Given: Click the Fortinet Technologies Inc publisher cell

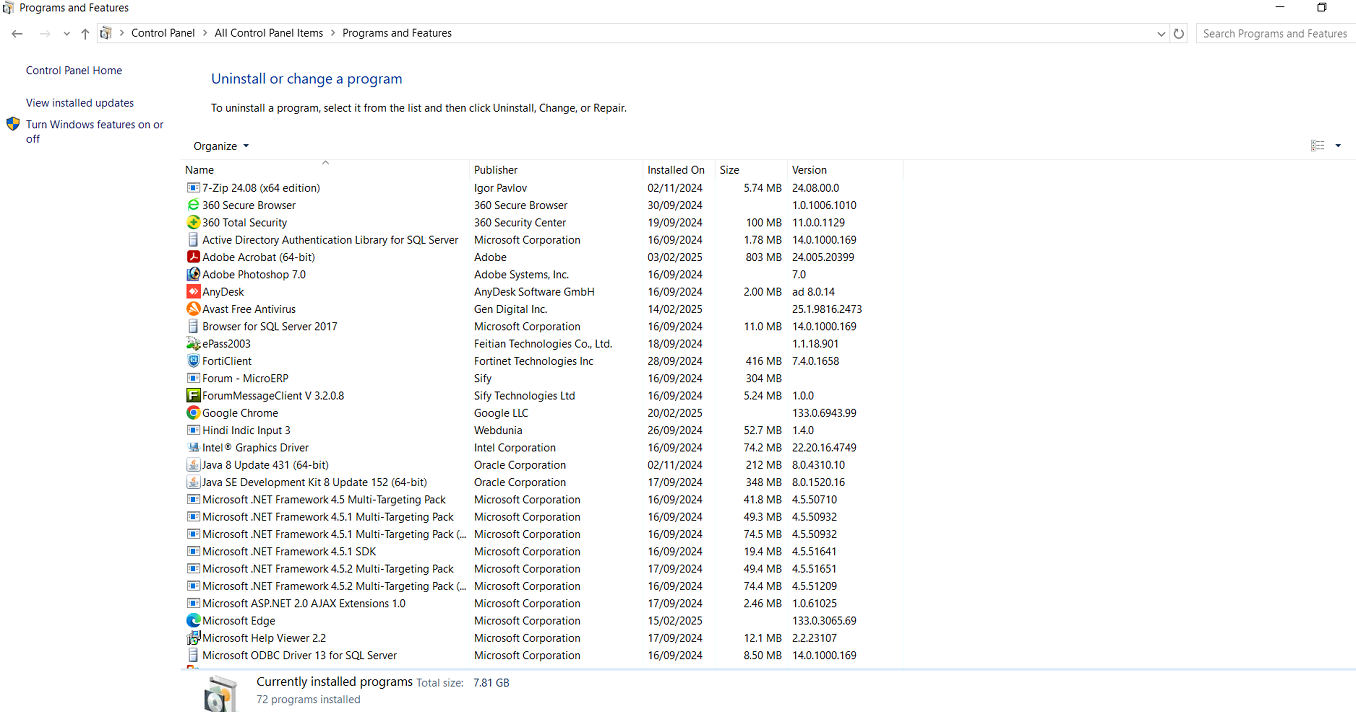Looking at the screenshot, I should [x=534, y=361].
